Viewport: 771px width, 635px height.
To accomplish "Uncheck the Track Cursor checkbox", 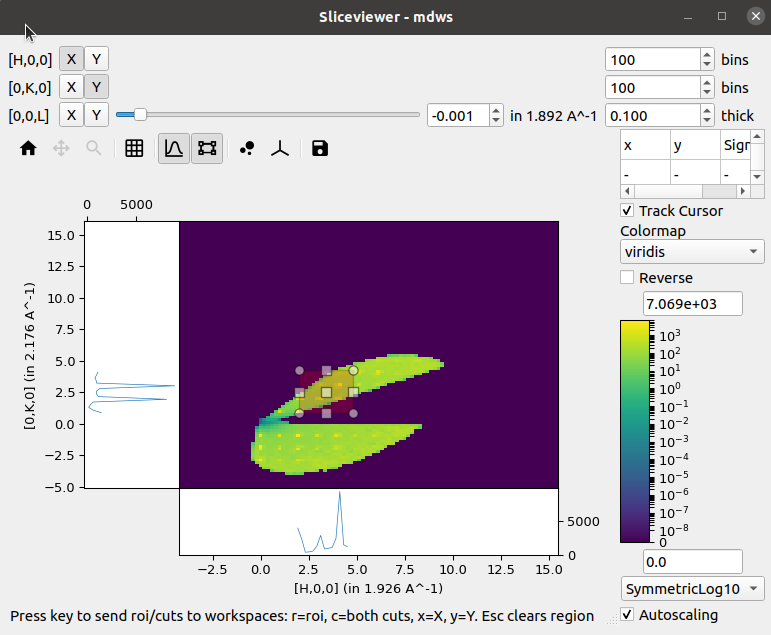I will (x=627, y=211).
